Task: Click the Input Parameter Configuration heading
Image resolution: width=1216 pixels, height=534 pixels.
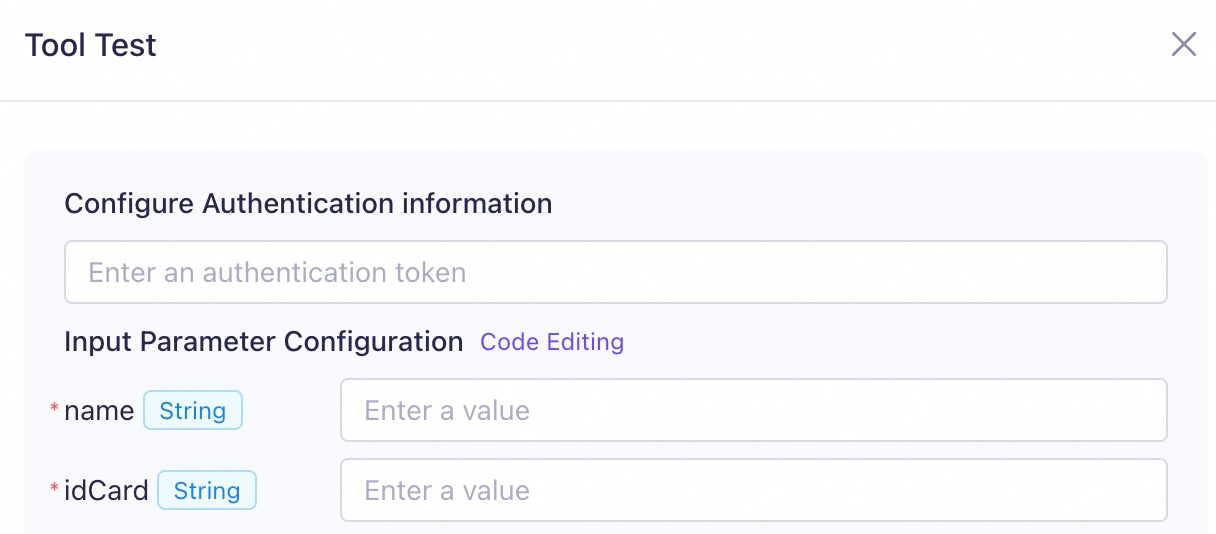Action: click(x=263, y=342)
